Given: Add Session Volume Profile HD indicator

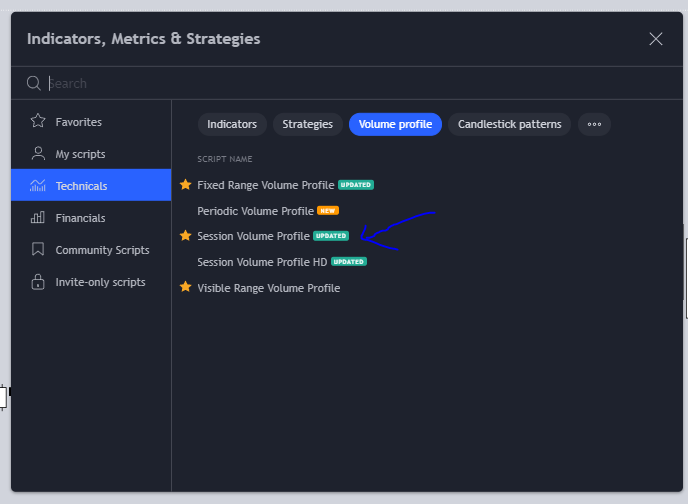Looking at the screenshot, I should [x=262, y=262].
